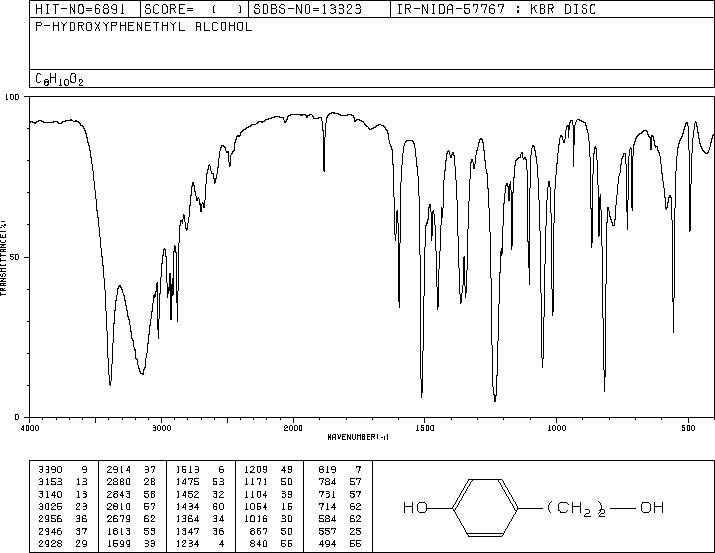Click the 2679 peak entry in the table

tap(131, 519)
